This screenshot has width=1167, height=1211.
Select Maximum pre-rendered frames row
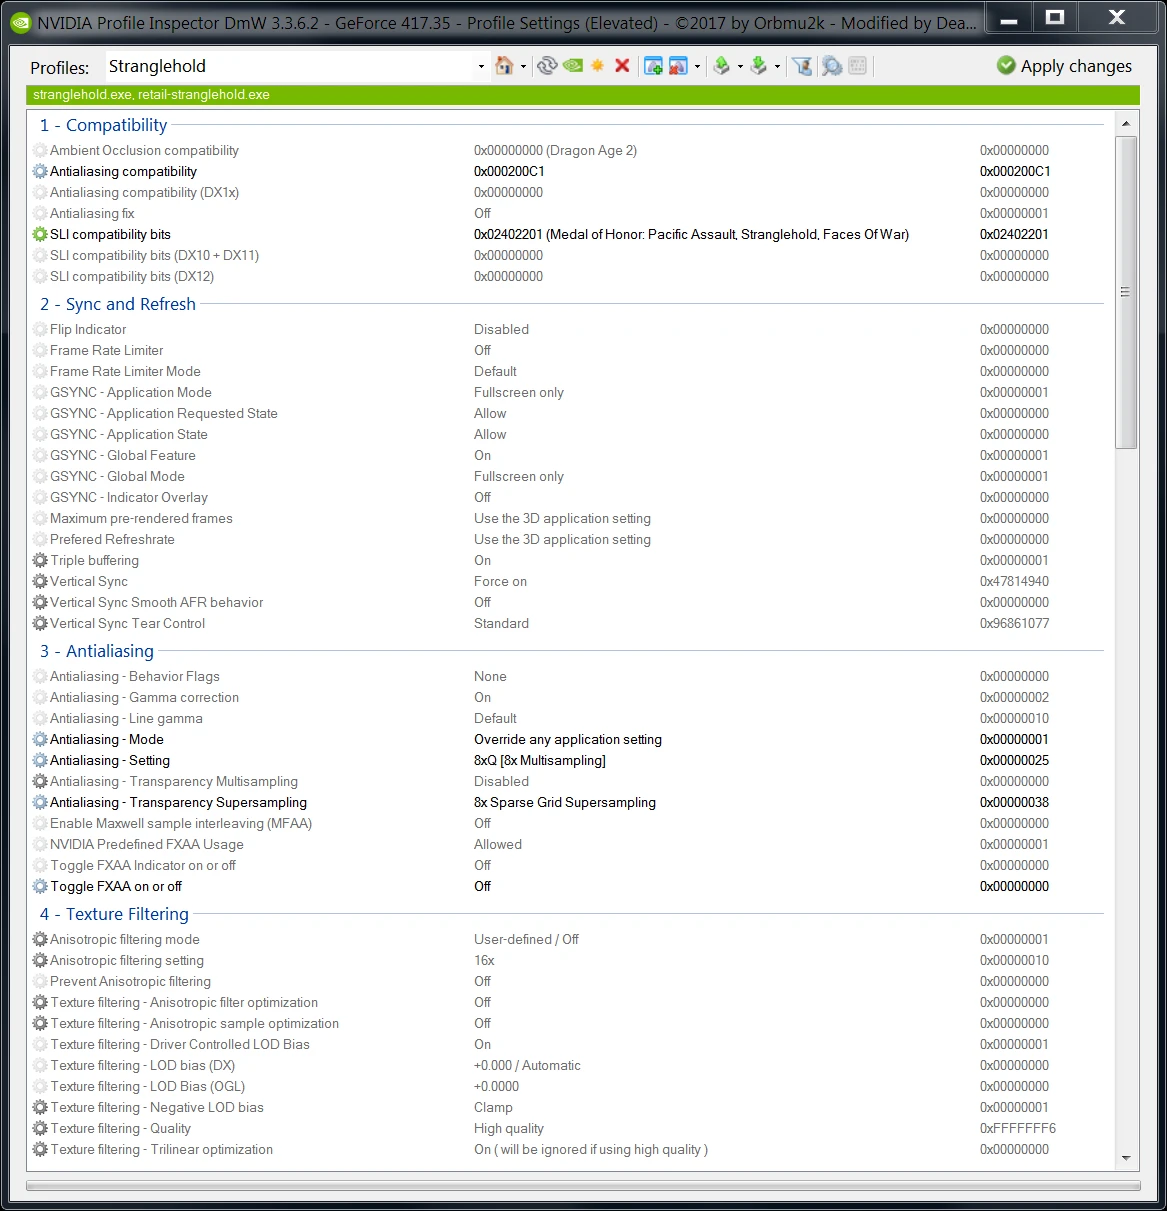570,518
